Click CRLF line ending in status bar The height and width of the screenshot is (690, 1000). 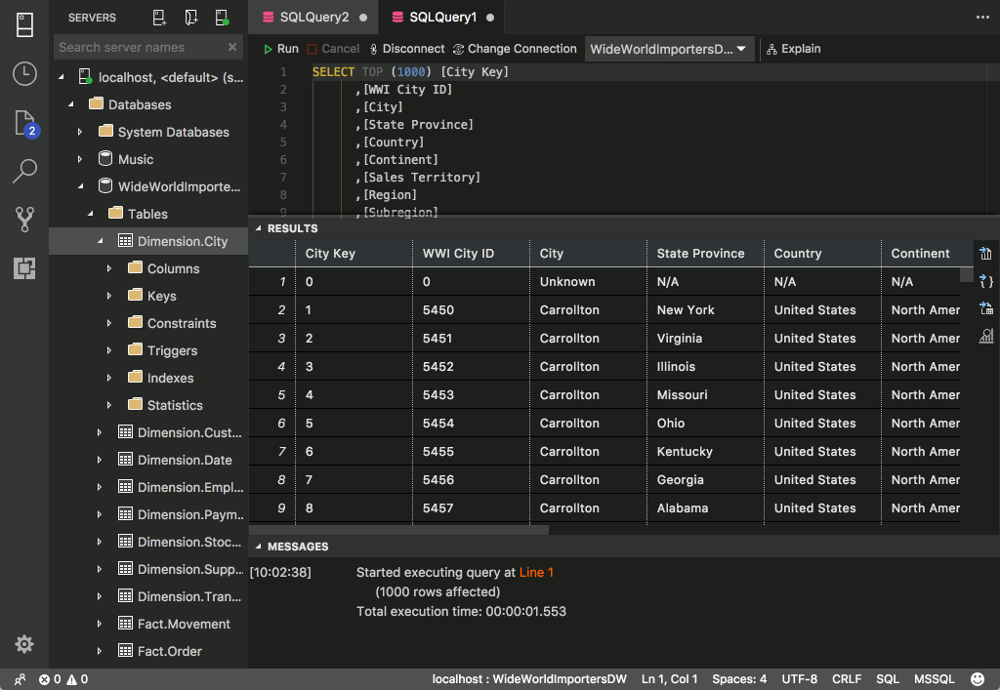coord(846,679)
